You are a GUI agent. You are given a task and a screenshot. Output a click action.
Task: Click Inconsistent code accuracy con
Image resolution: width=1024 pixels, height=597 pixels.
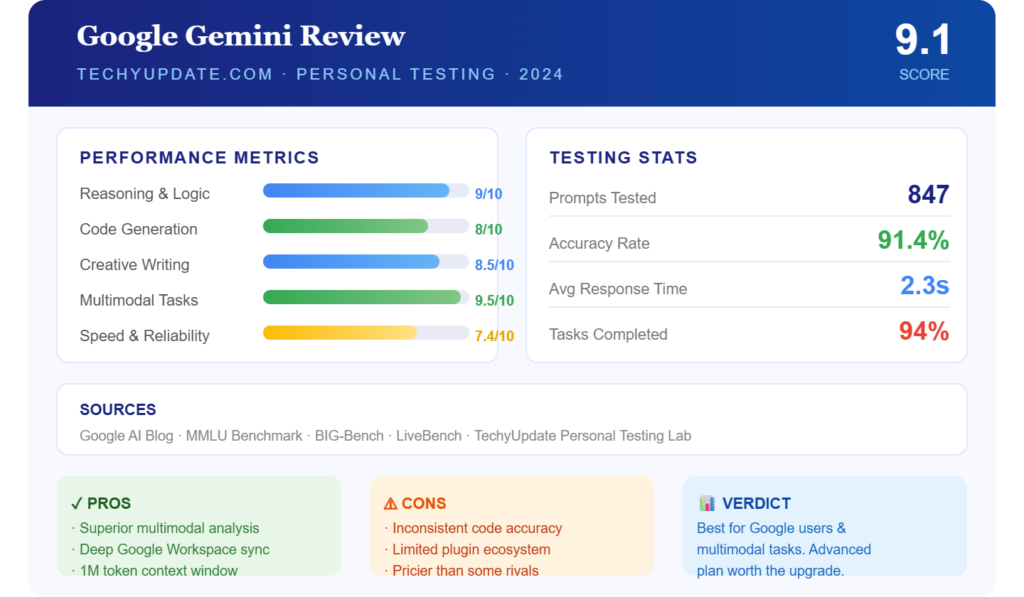[x=477, y=528]
